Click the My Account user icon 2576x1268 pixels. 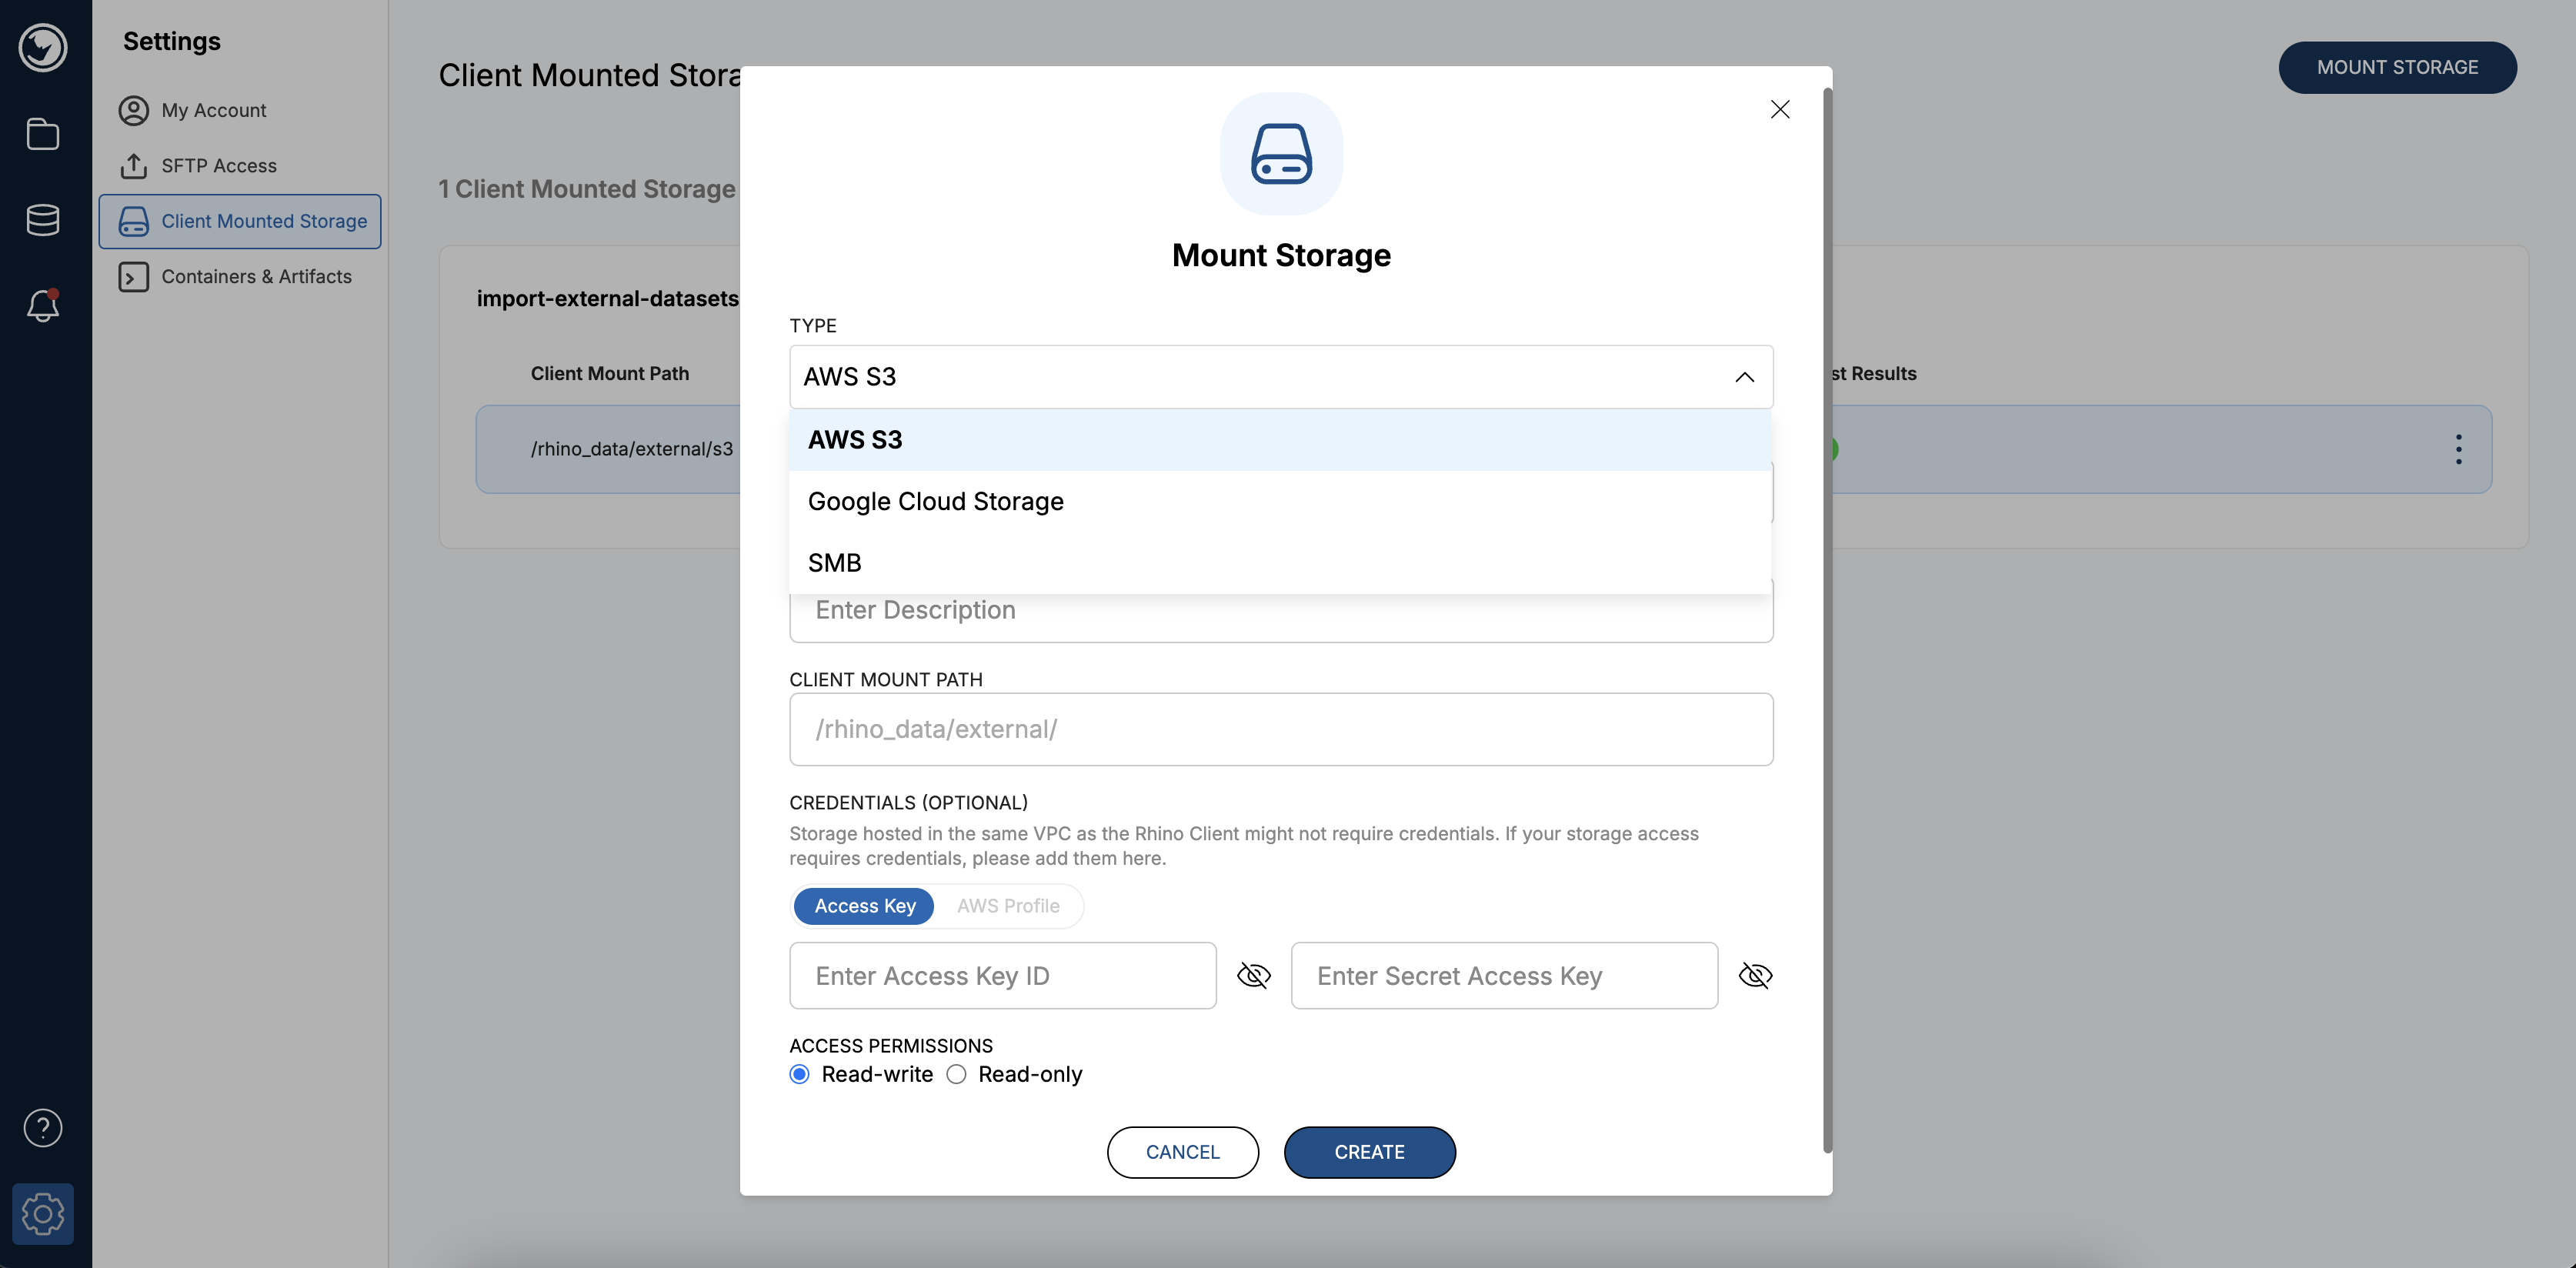[133, 110]
